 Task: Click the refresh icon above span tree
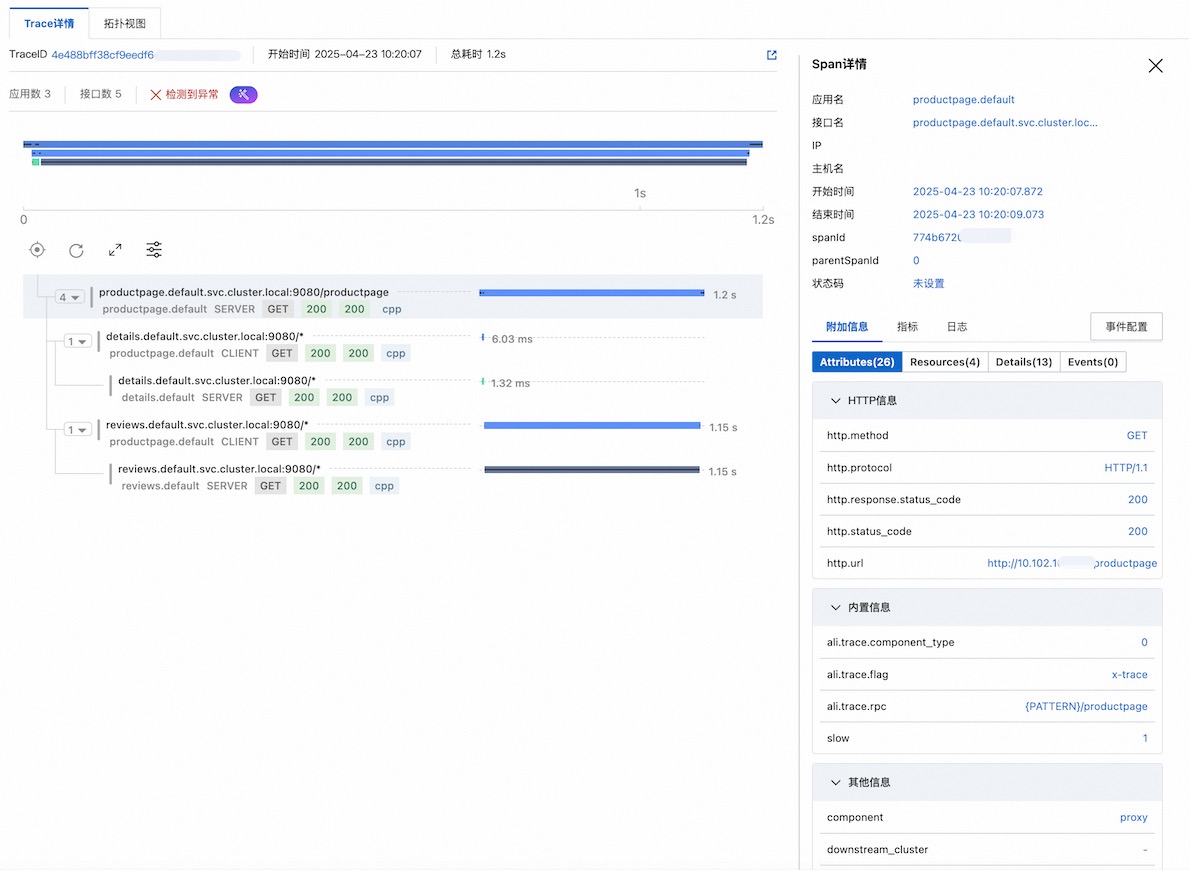point(76,251)
